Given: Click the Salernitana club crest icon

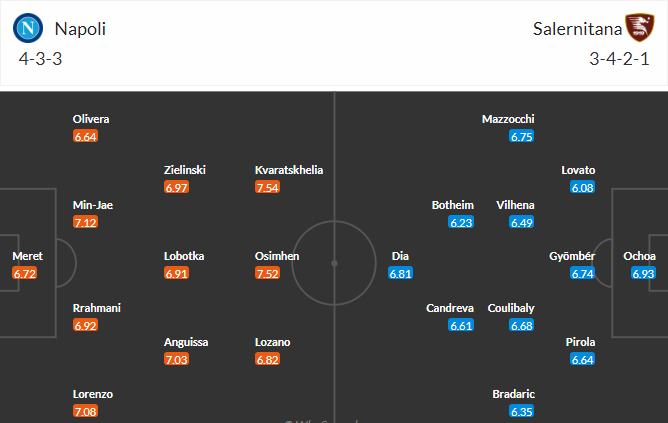Looking at the screenshot, I should click(639, 28).
